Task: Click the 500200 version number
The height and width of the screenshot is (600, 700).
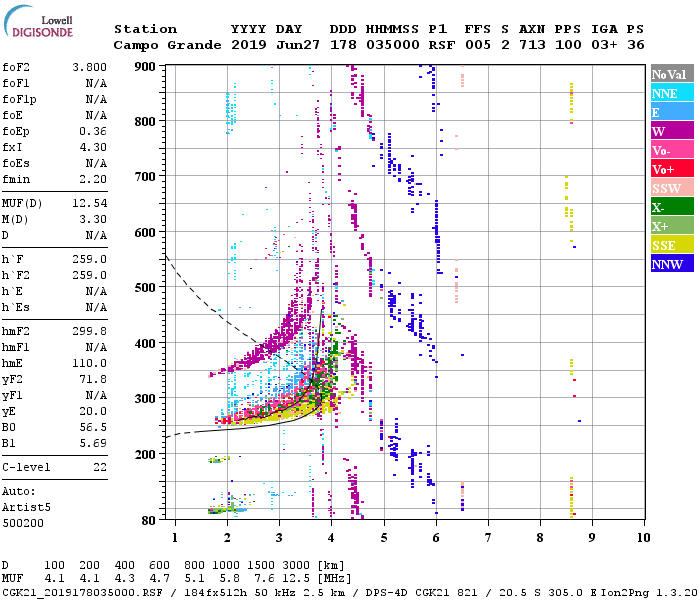Action: [23, 523]
